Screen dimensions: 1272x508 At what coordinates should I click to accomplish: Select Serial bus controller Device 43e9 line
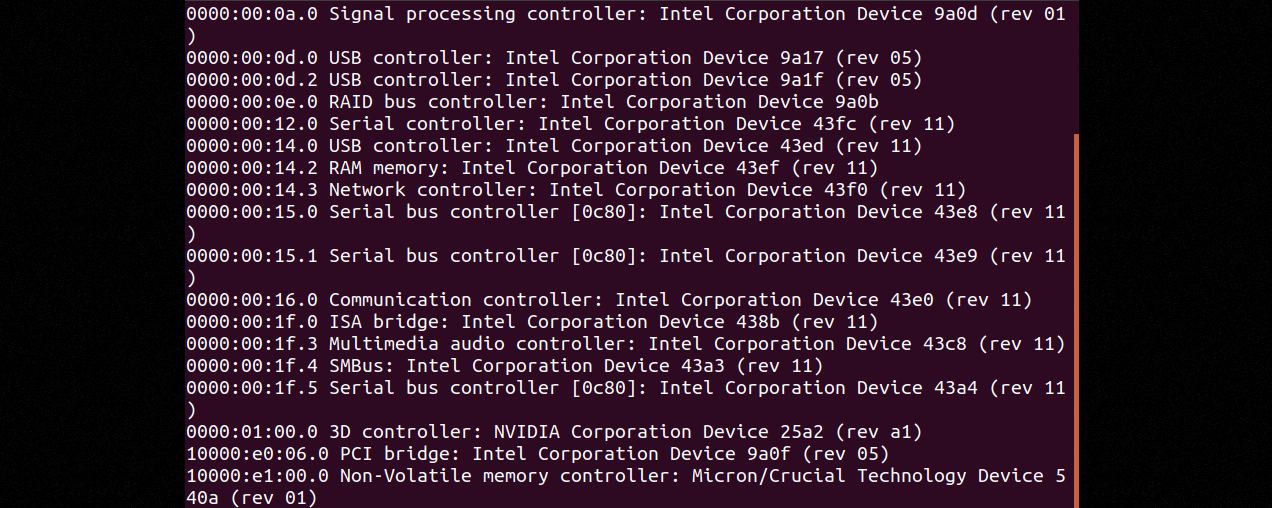pos(626,256)
